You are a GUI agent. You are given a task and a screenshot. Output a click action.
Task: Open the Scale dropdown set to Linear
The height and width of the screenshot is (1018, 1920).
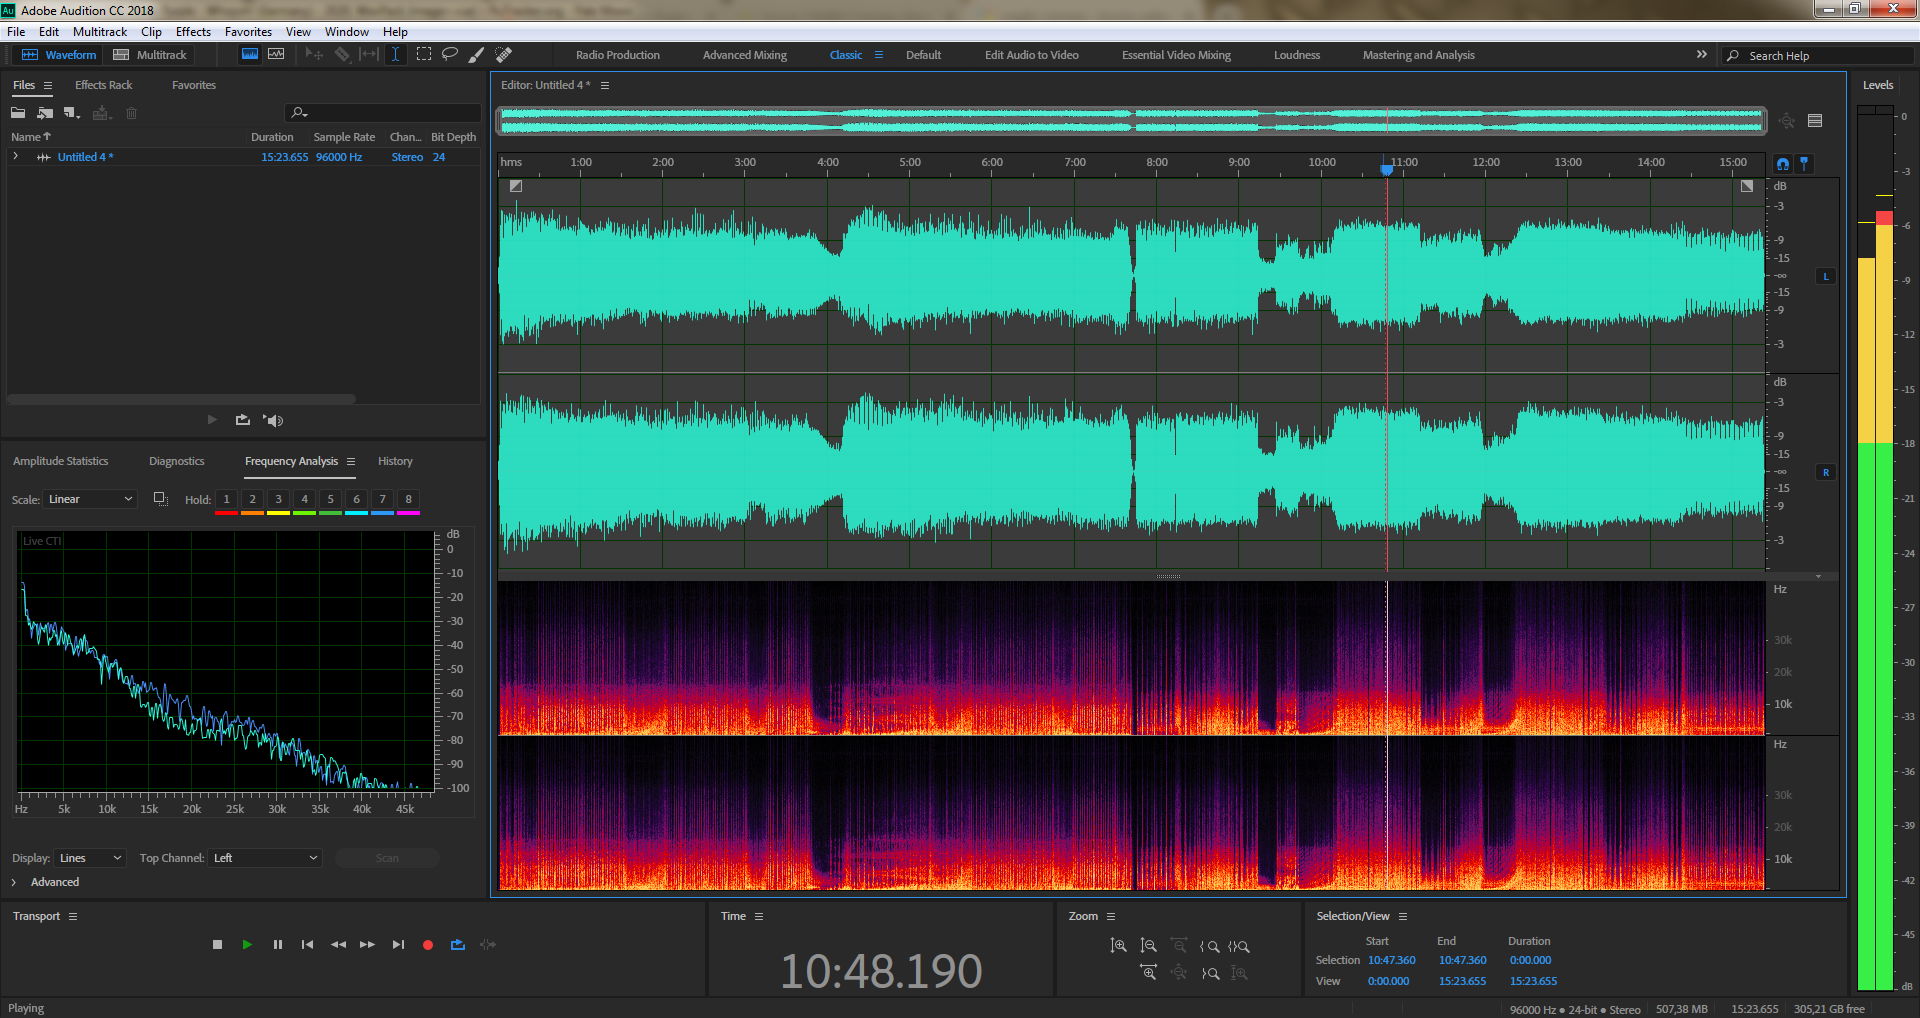90,499
